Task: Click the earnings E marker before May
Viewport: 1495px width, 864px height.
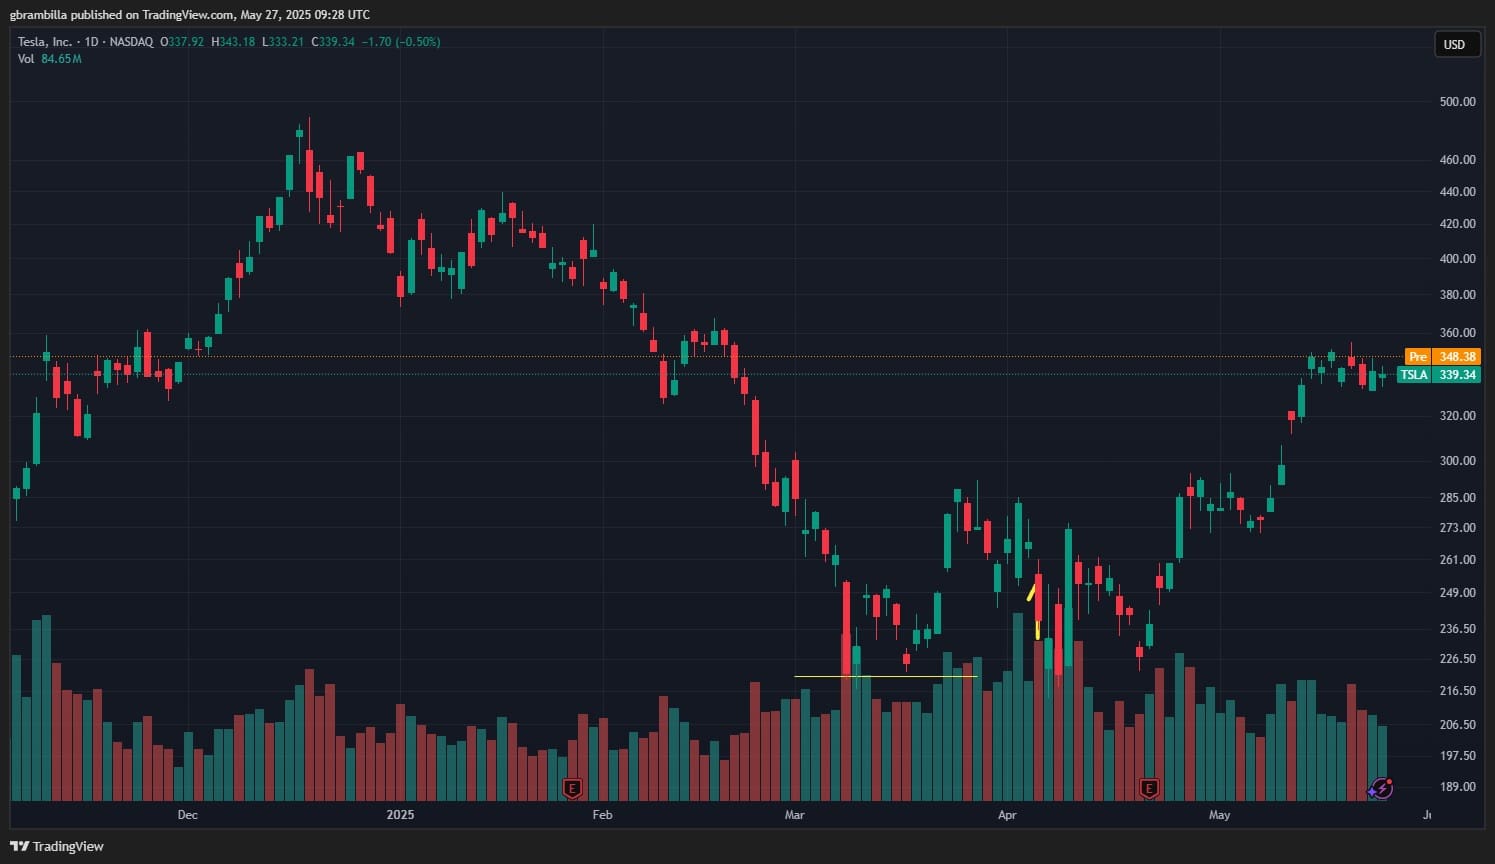Action: 1150,789
